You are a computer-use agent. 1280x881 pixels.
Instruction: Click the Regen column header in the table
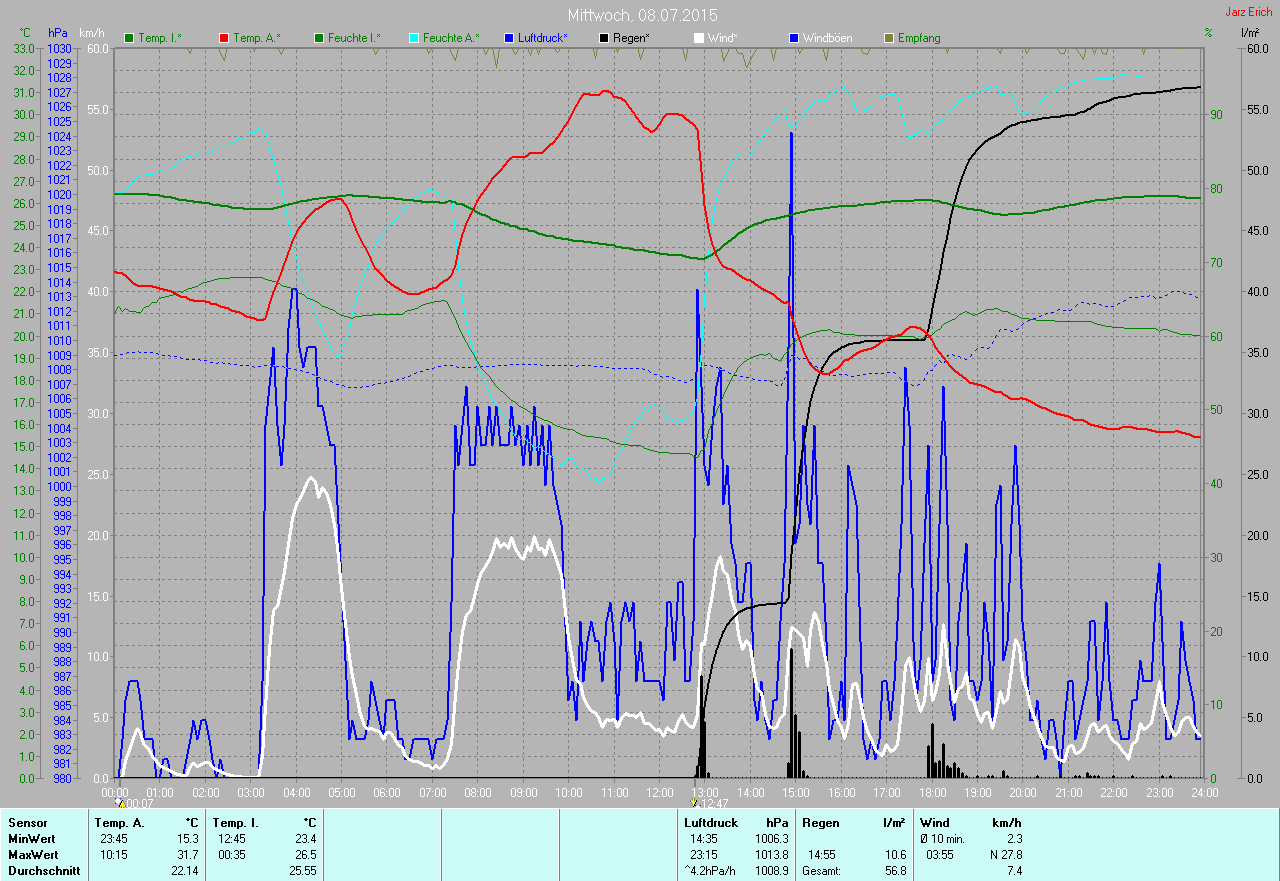point(821,823)
